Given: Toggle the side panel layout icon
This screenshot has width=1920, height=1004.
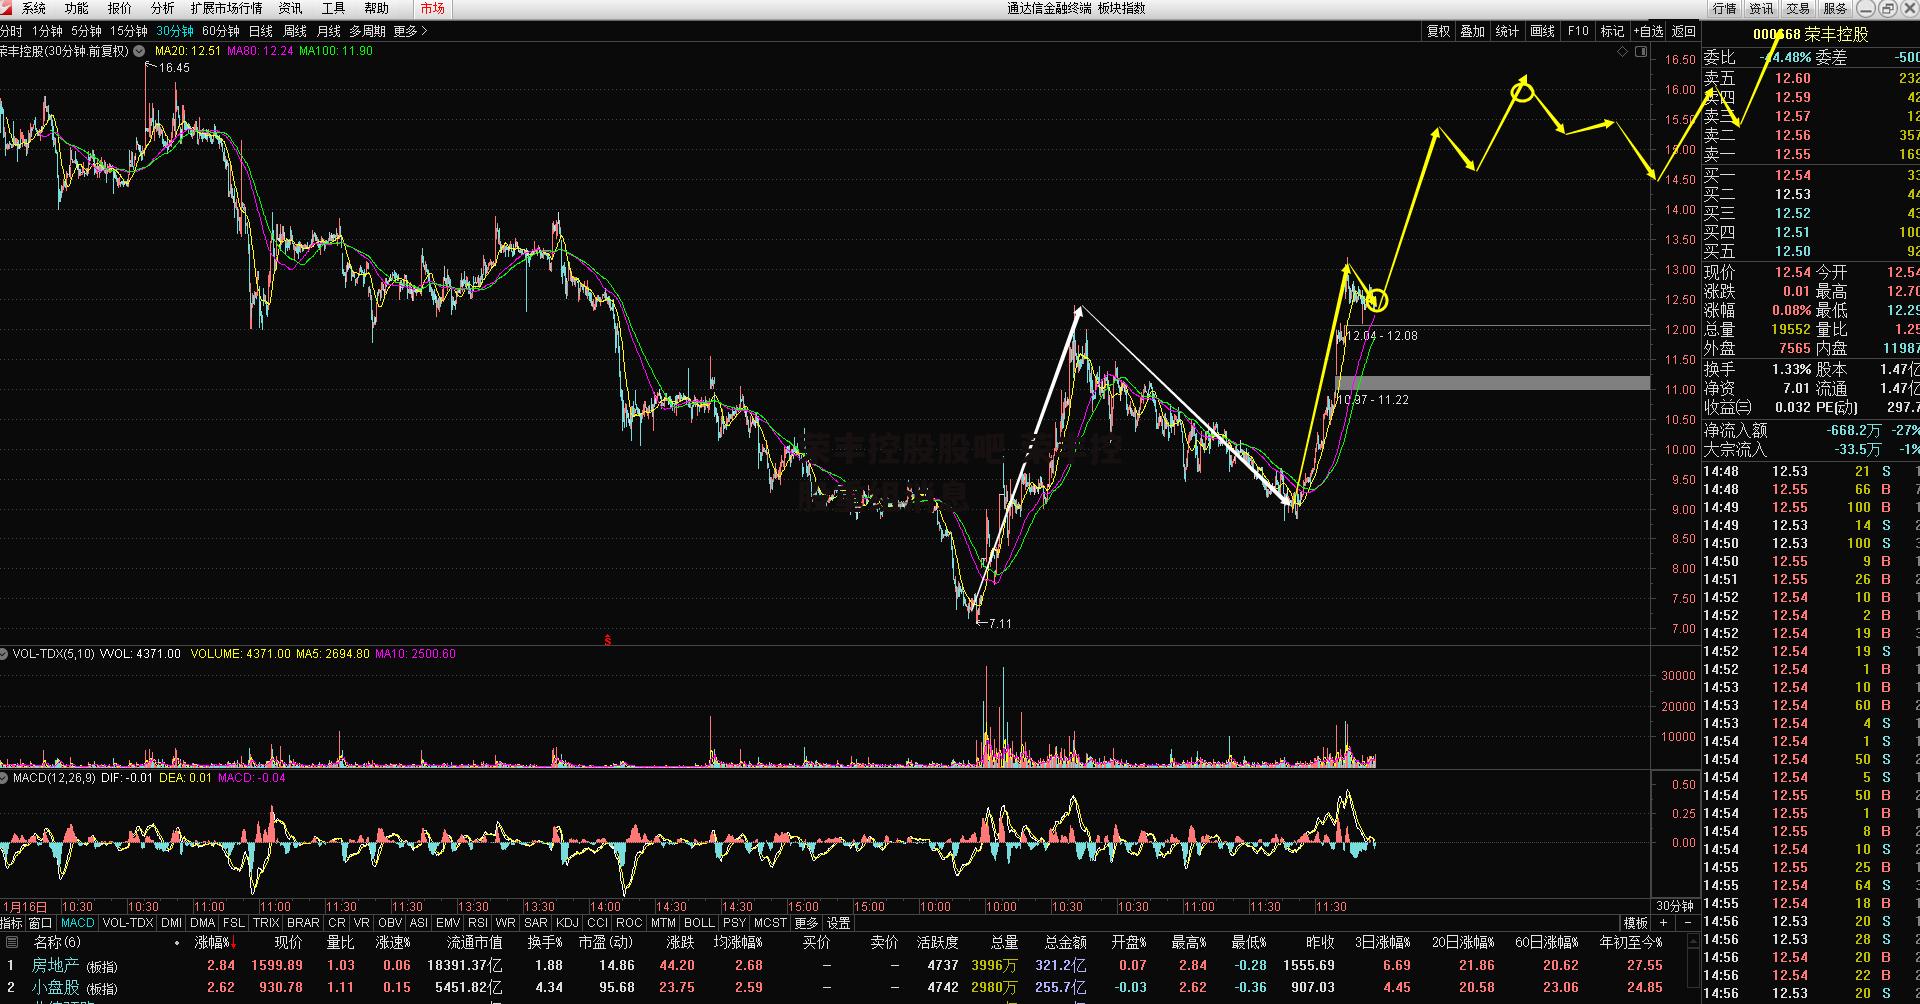Looking at the screenshot, I should 1640,51.
